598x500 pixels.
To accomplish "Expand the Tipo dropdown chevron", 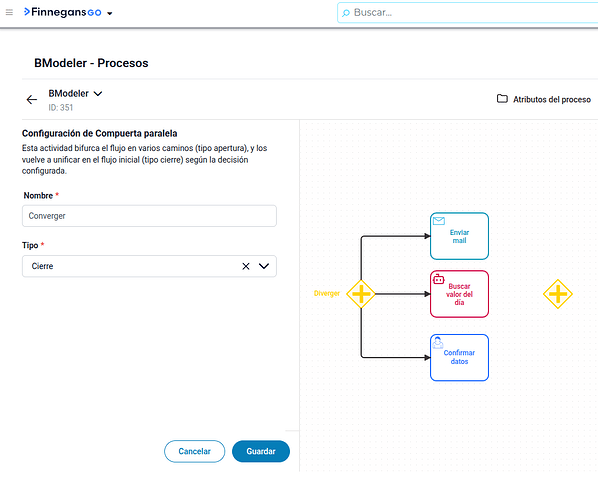I will [264, 266].
